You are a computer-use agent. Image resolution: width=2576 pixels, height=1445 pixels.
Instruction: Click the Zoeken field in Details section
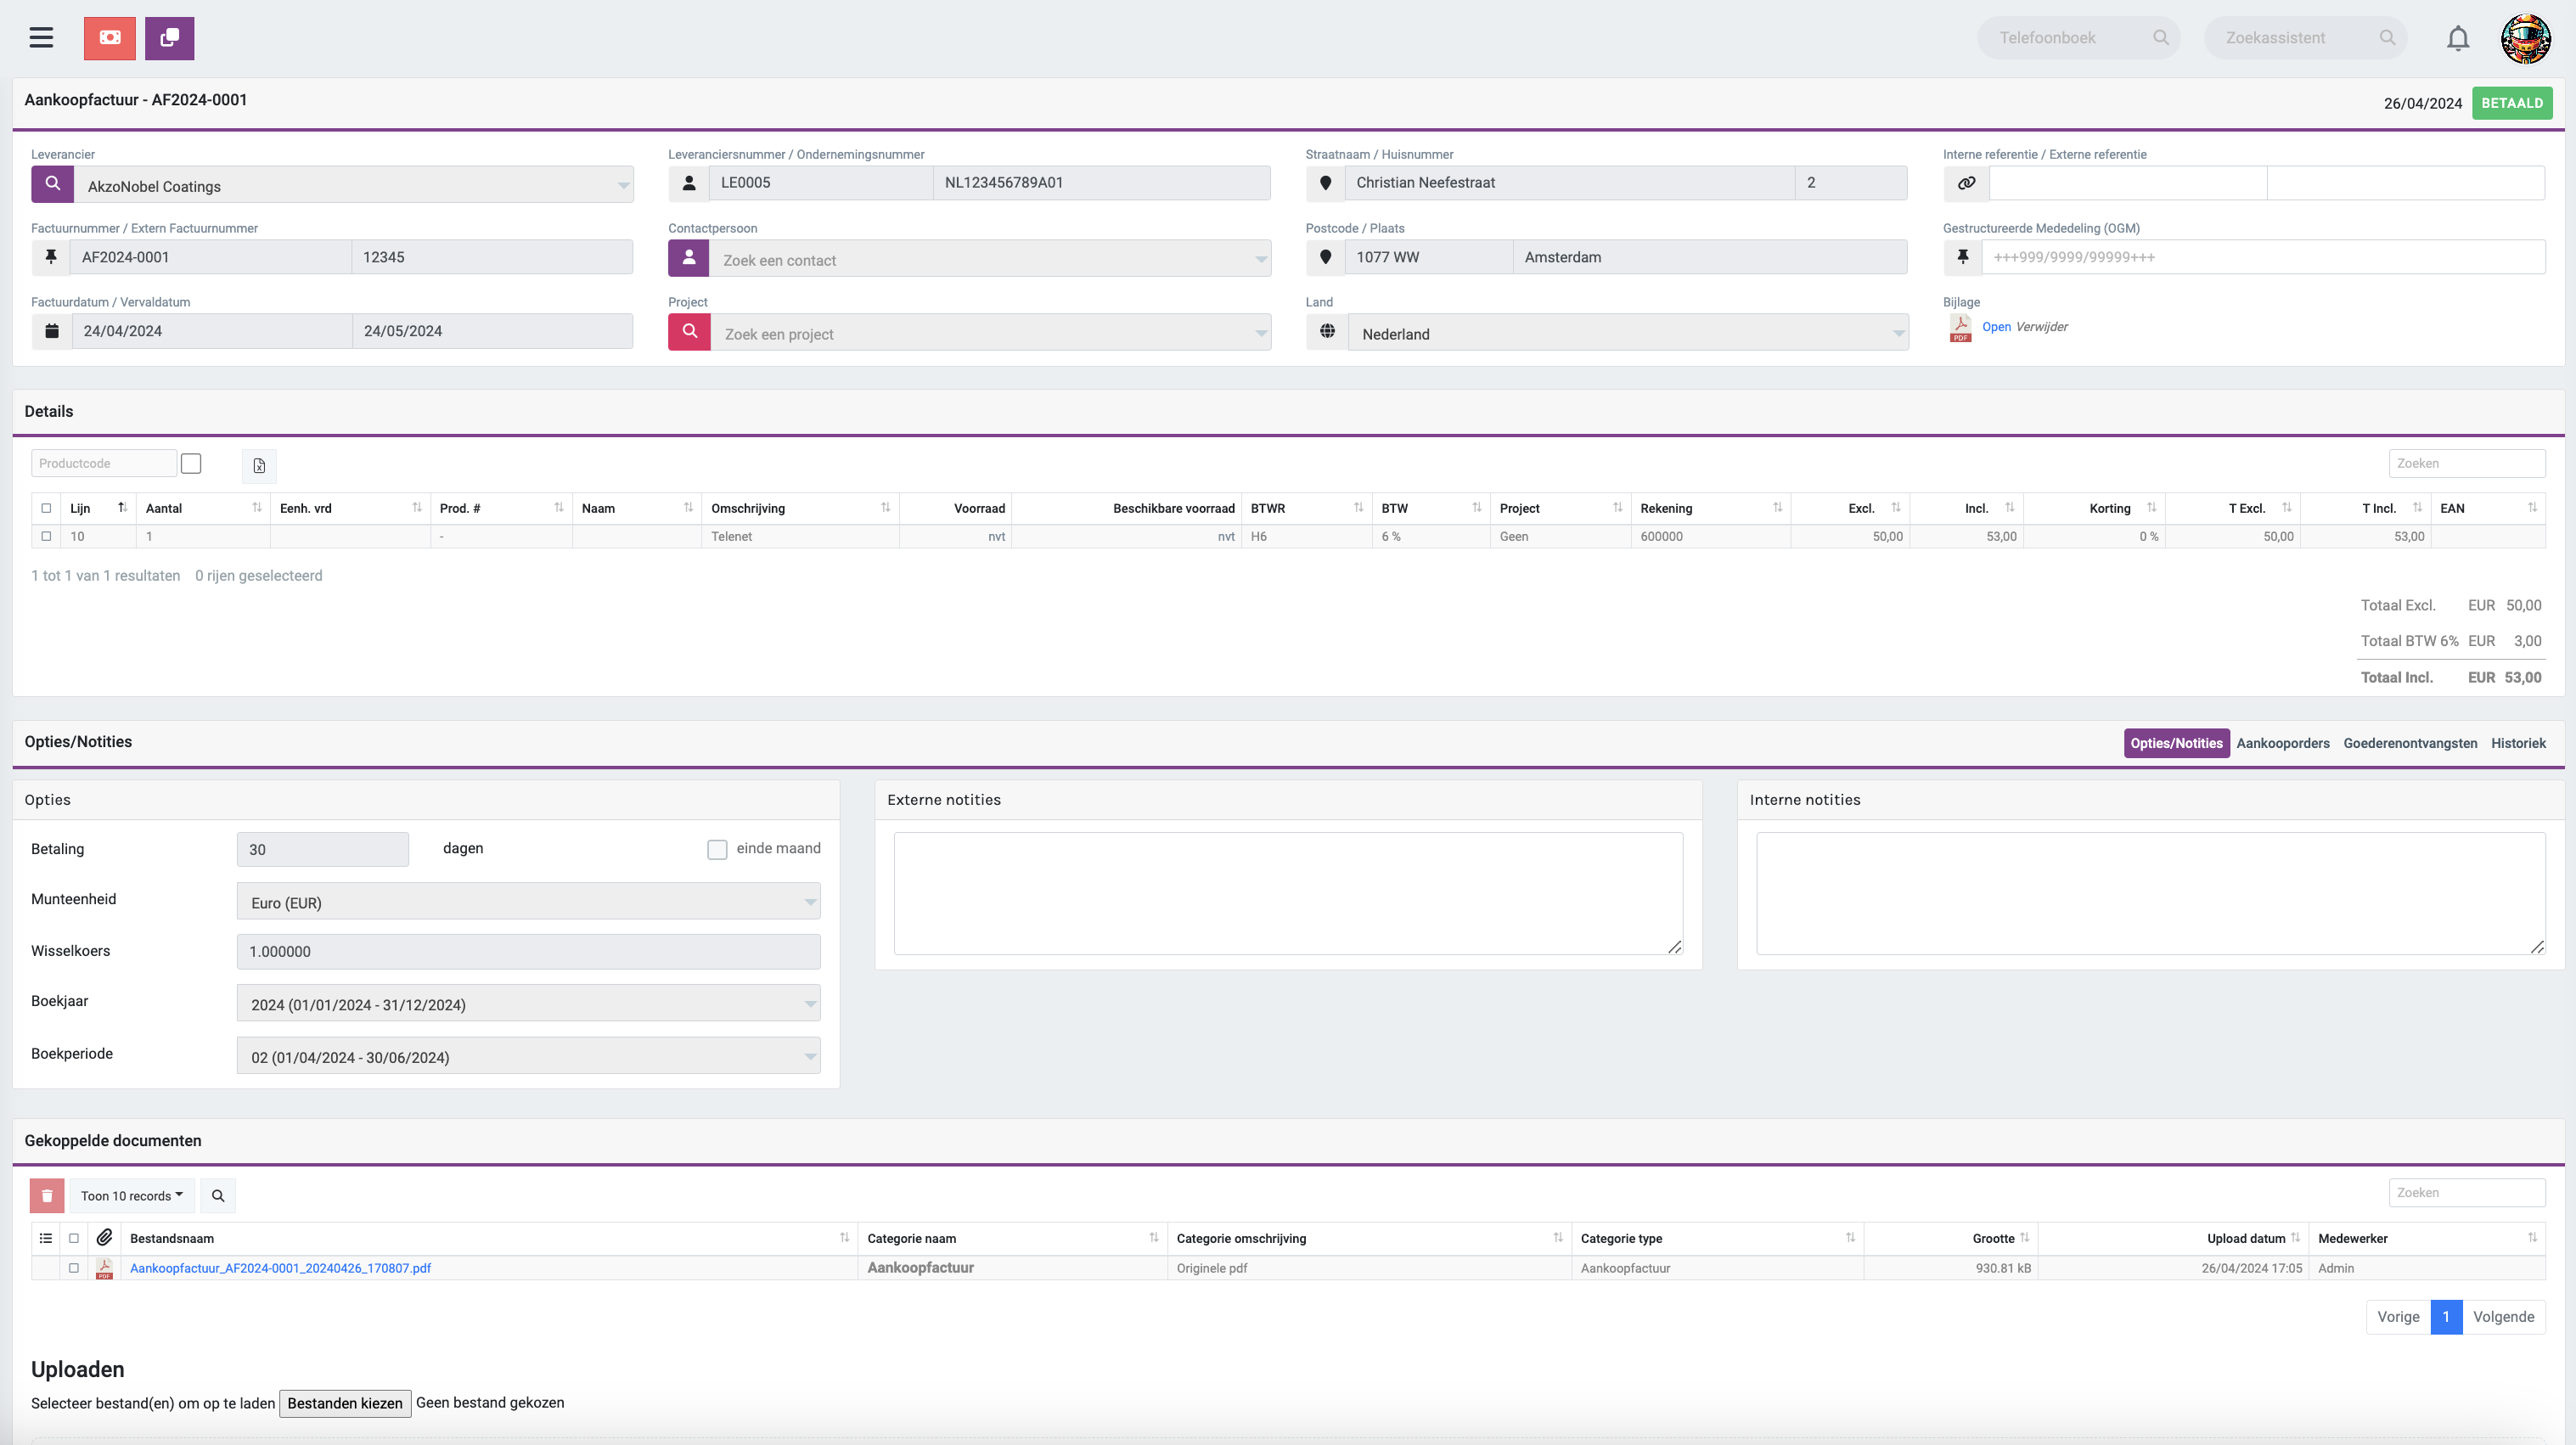coord(2467,463)
